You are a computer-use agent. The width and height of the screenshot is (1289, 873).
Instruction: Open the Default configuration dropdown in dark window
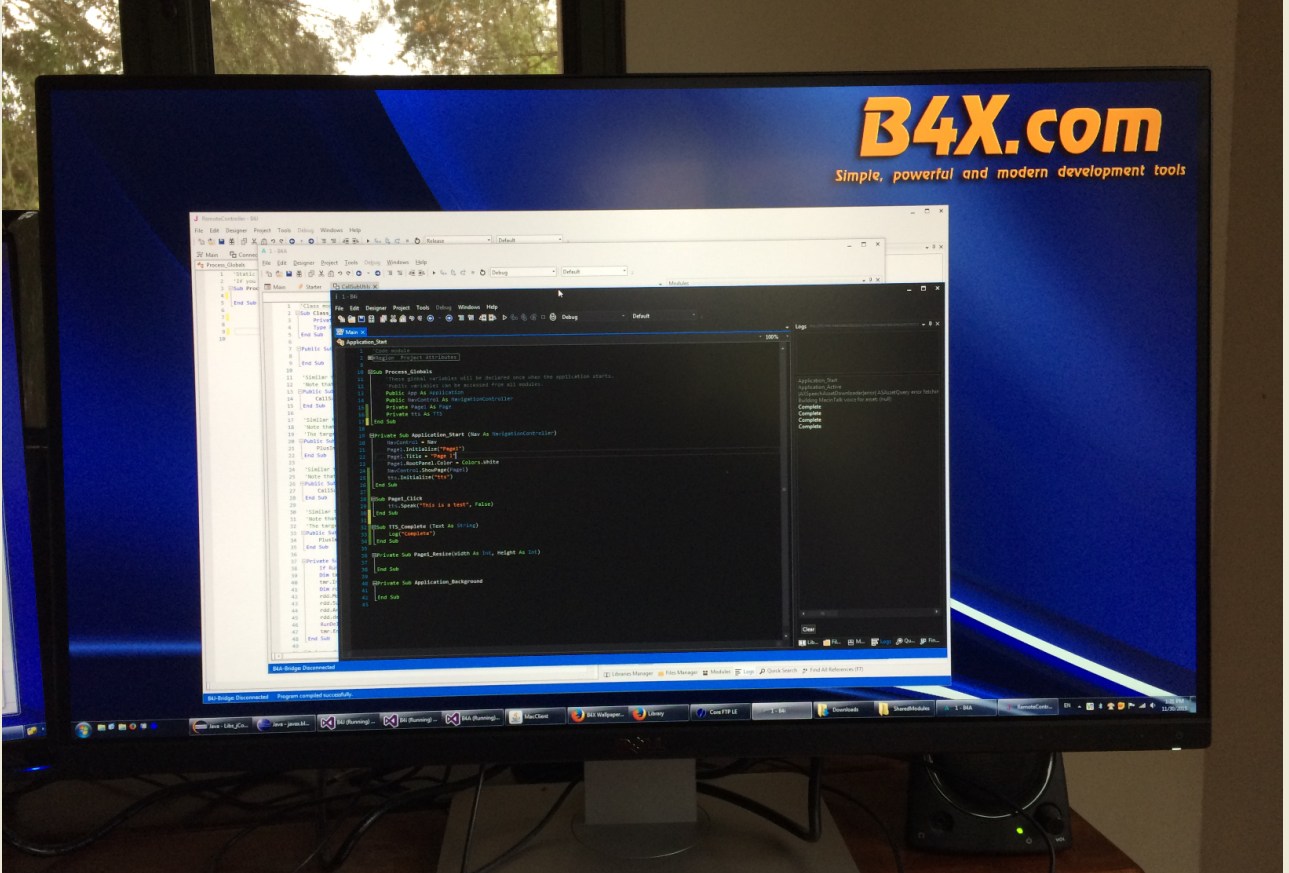(662, 316)
